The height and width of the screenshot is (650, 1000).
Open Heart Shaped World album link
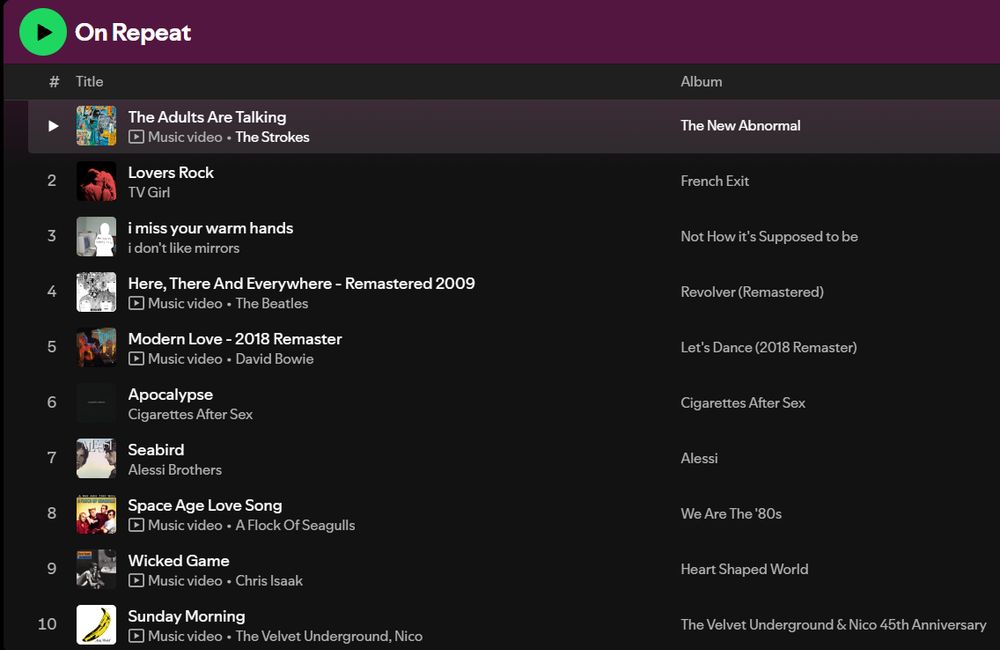(x=744, y=569)
